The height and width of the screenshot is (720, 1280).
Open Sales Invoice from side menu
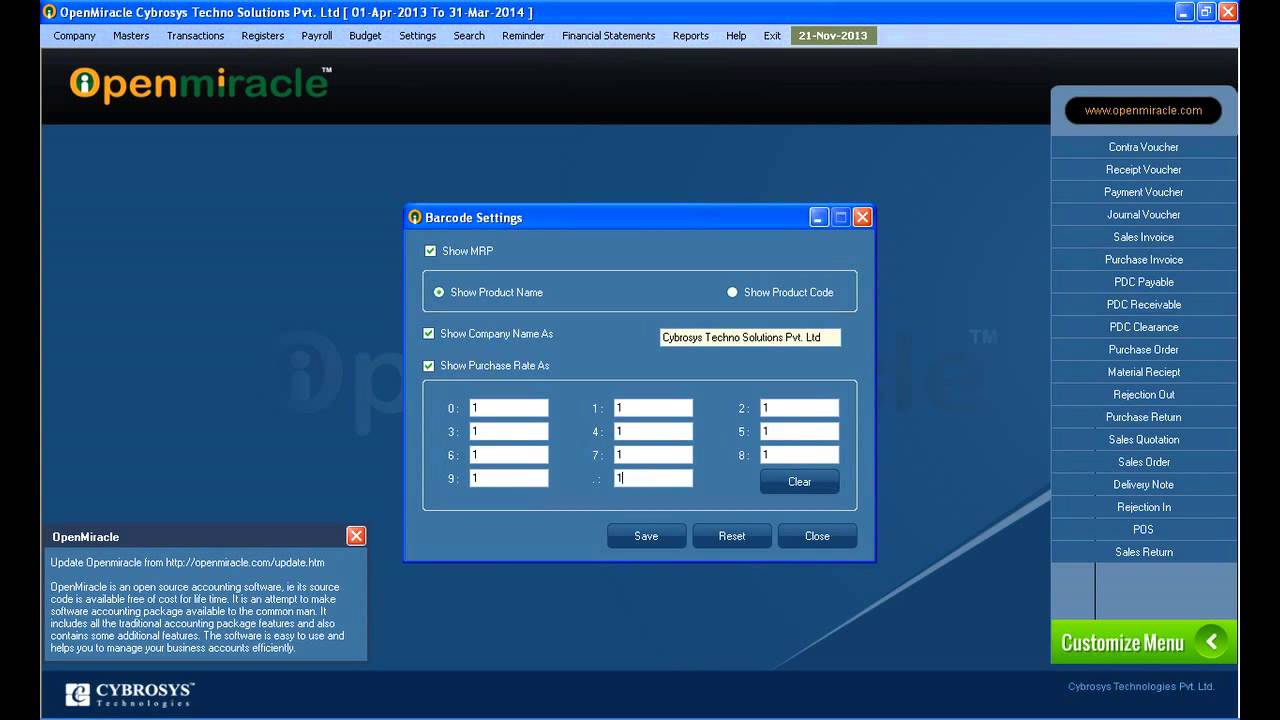pos(1143,237)
